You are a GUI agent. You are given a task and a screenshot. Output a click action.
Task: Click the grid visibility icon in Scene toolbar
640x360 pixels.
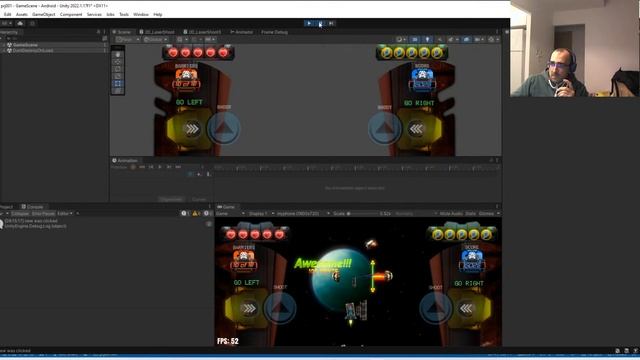[181, 40]
